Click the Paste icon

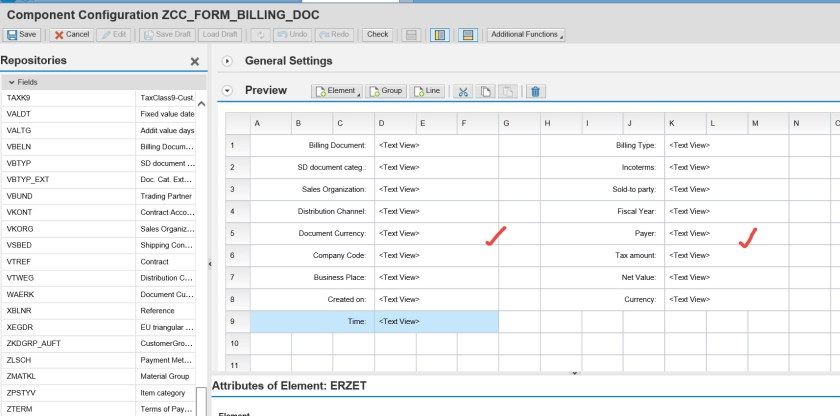click(x=507, y=92)
